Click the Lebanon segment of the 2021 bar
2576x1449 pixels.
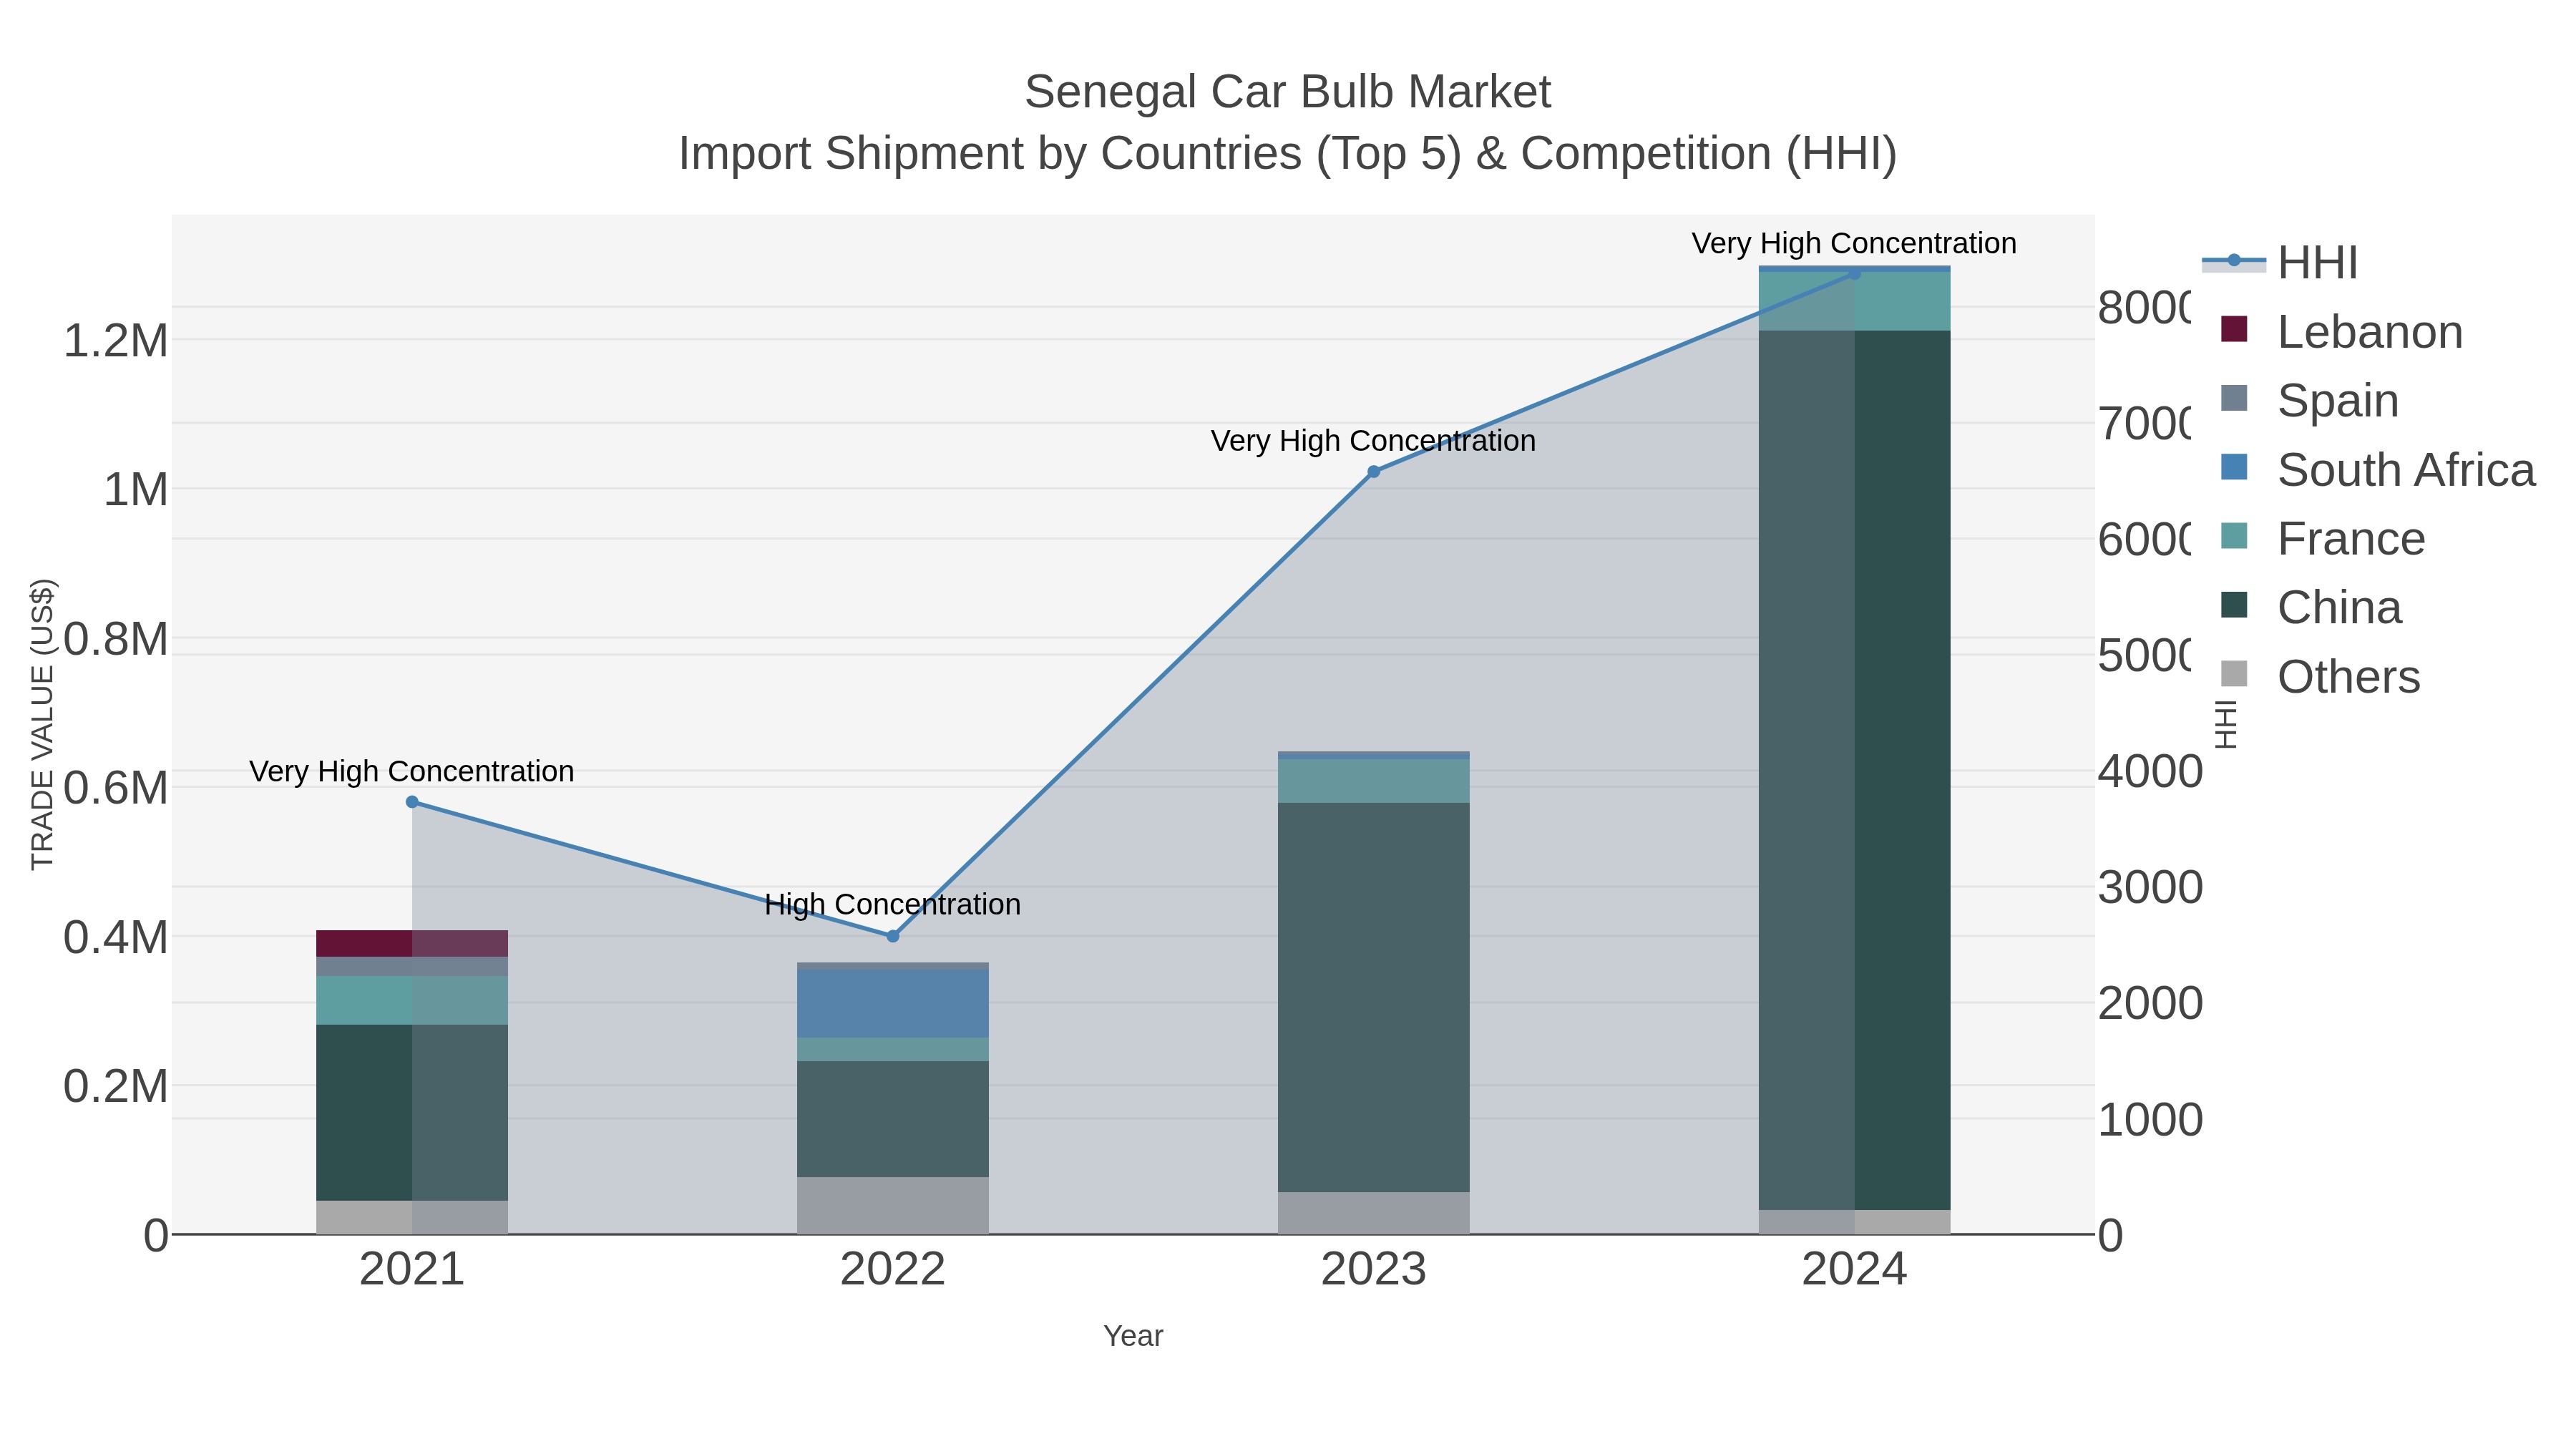(x=412, y=944)
